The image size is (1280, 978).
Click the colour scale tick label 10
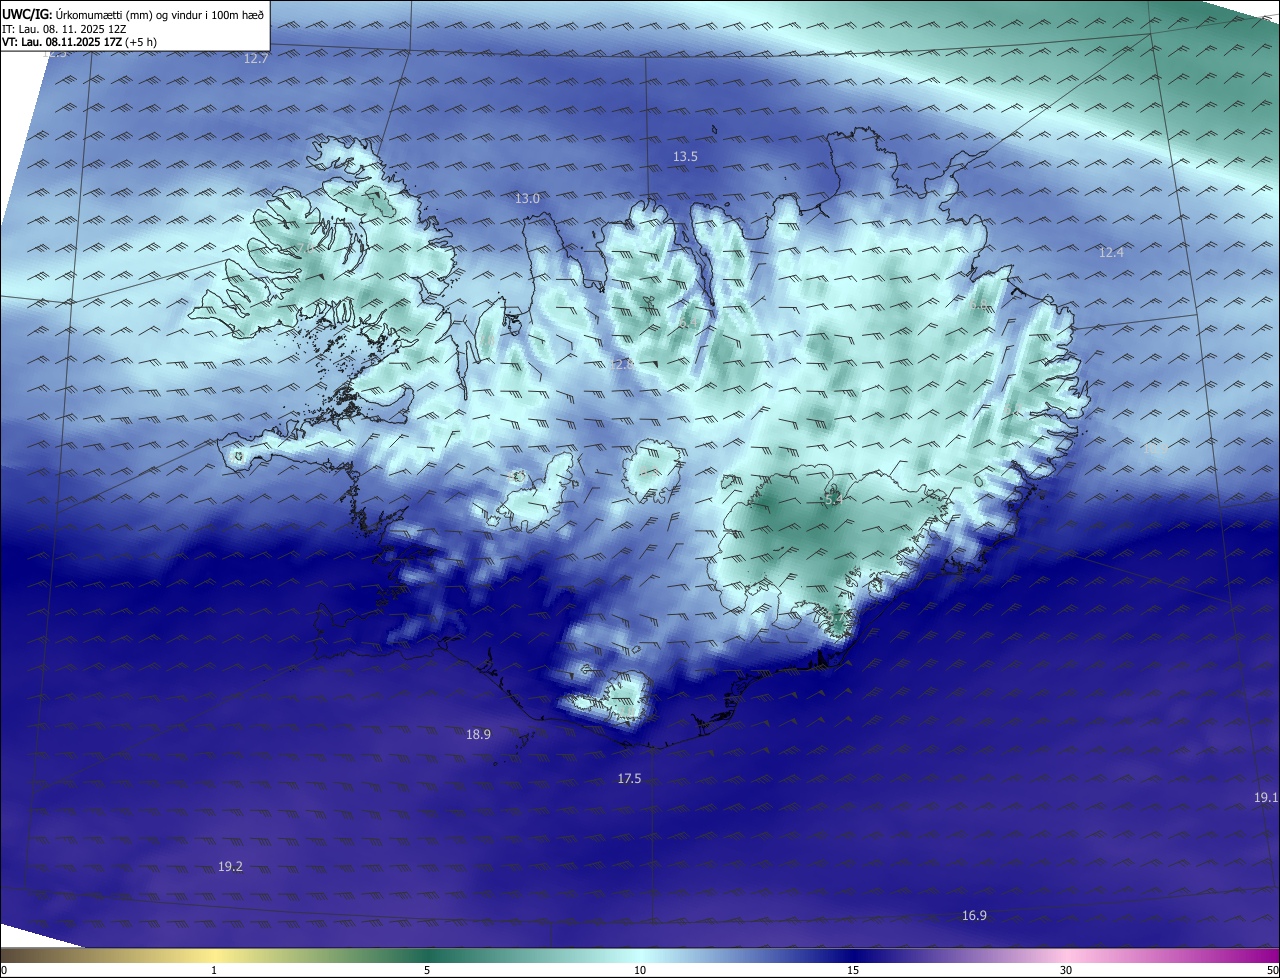coord(640,970)
